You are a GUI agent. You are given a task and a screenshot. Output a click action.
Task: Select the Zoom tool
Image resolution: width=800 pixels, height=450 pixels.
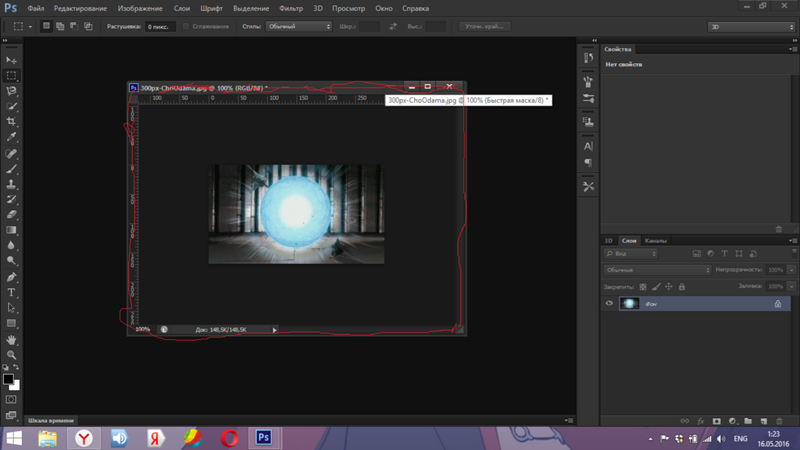pos(11,355)
